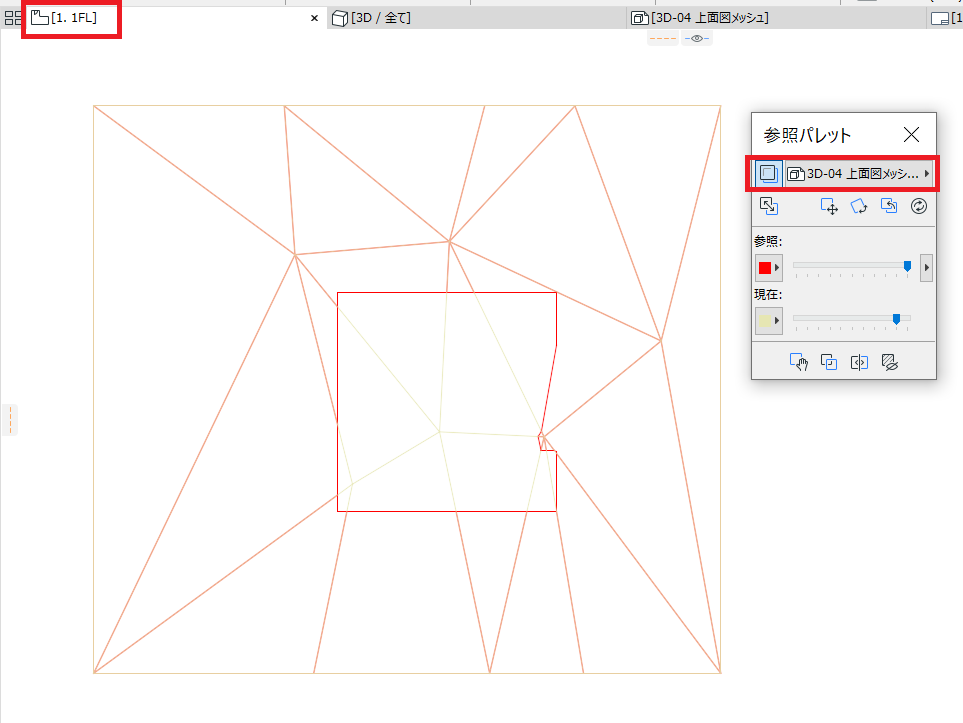The width and height of the screenshot is (963, 723).
Task: Click the orange dashed line indicator under tabs
Action: (x=663, y=39)
